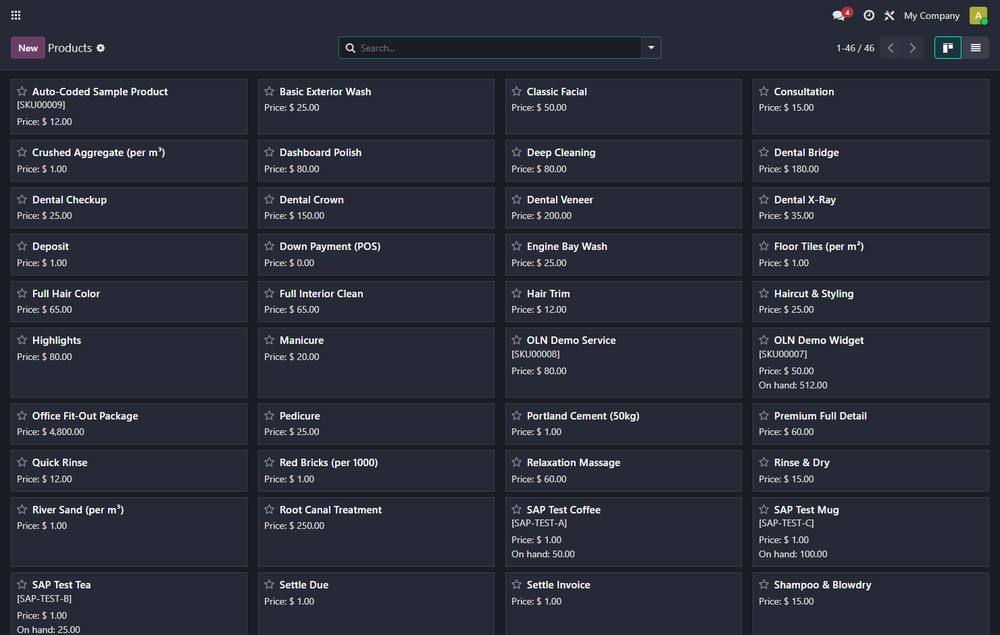Favorite the Crushed Aggregate star
Screen dimensions: 1000x635
click(x=22, y=152)
